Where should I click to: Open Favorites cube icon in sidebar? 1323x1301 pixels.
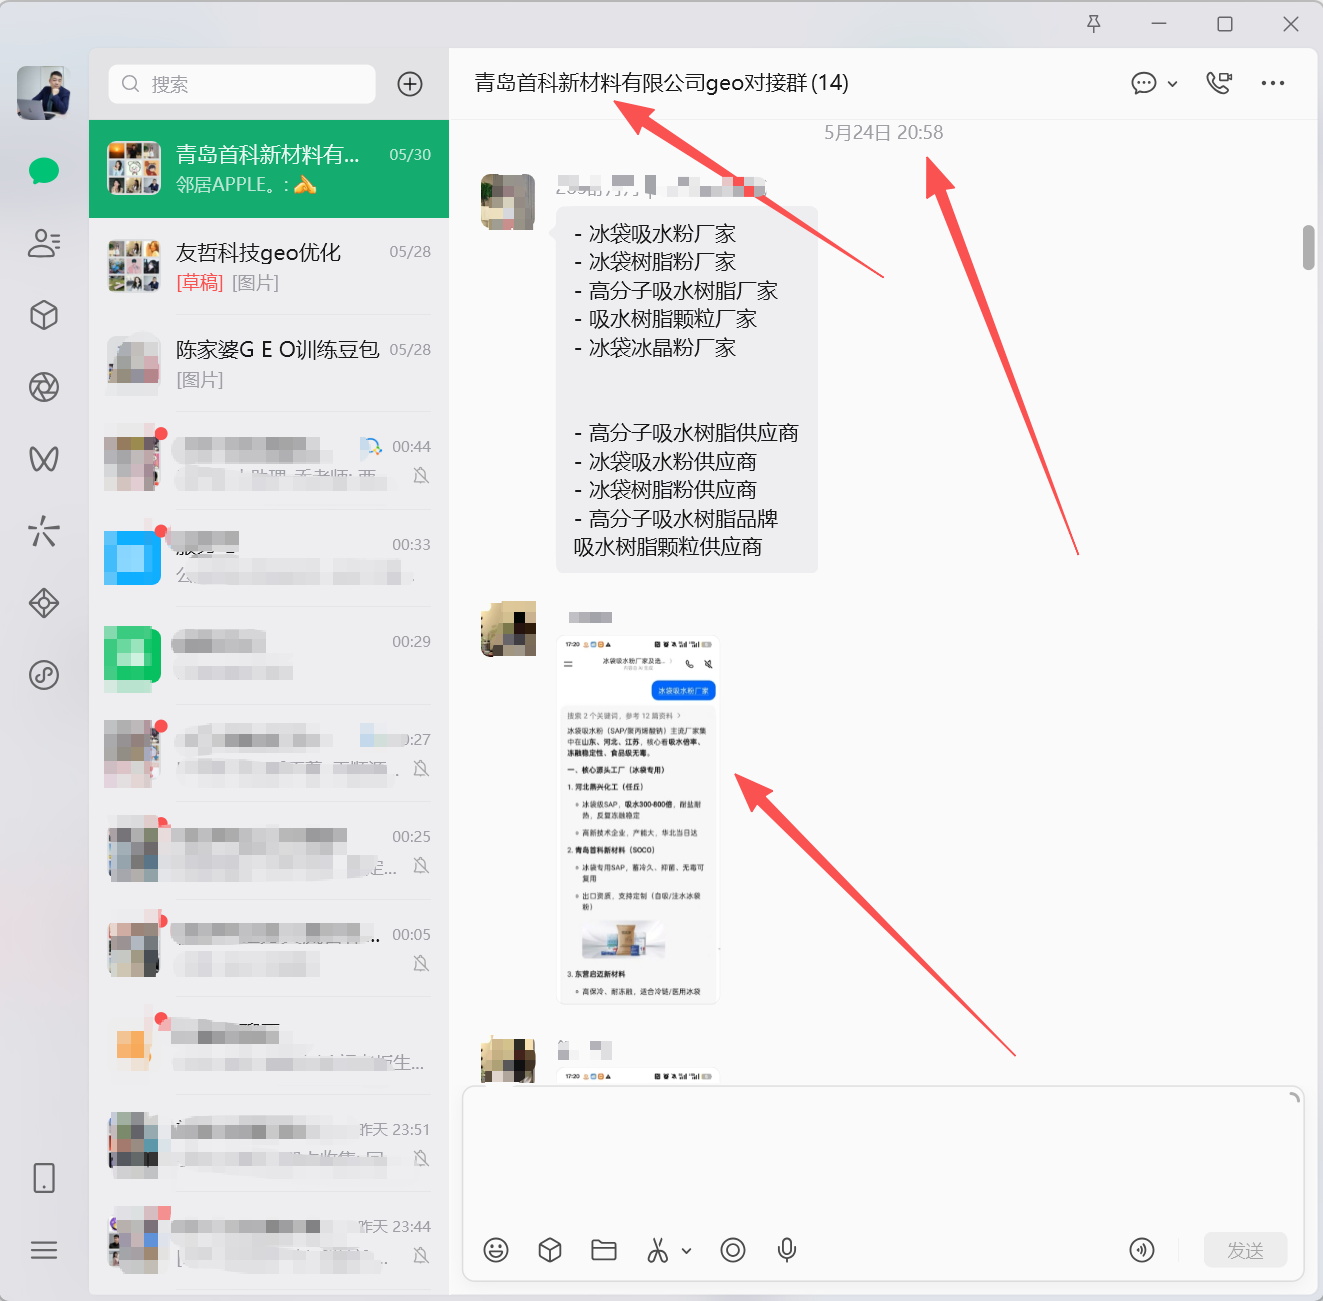[44, 315]
